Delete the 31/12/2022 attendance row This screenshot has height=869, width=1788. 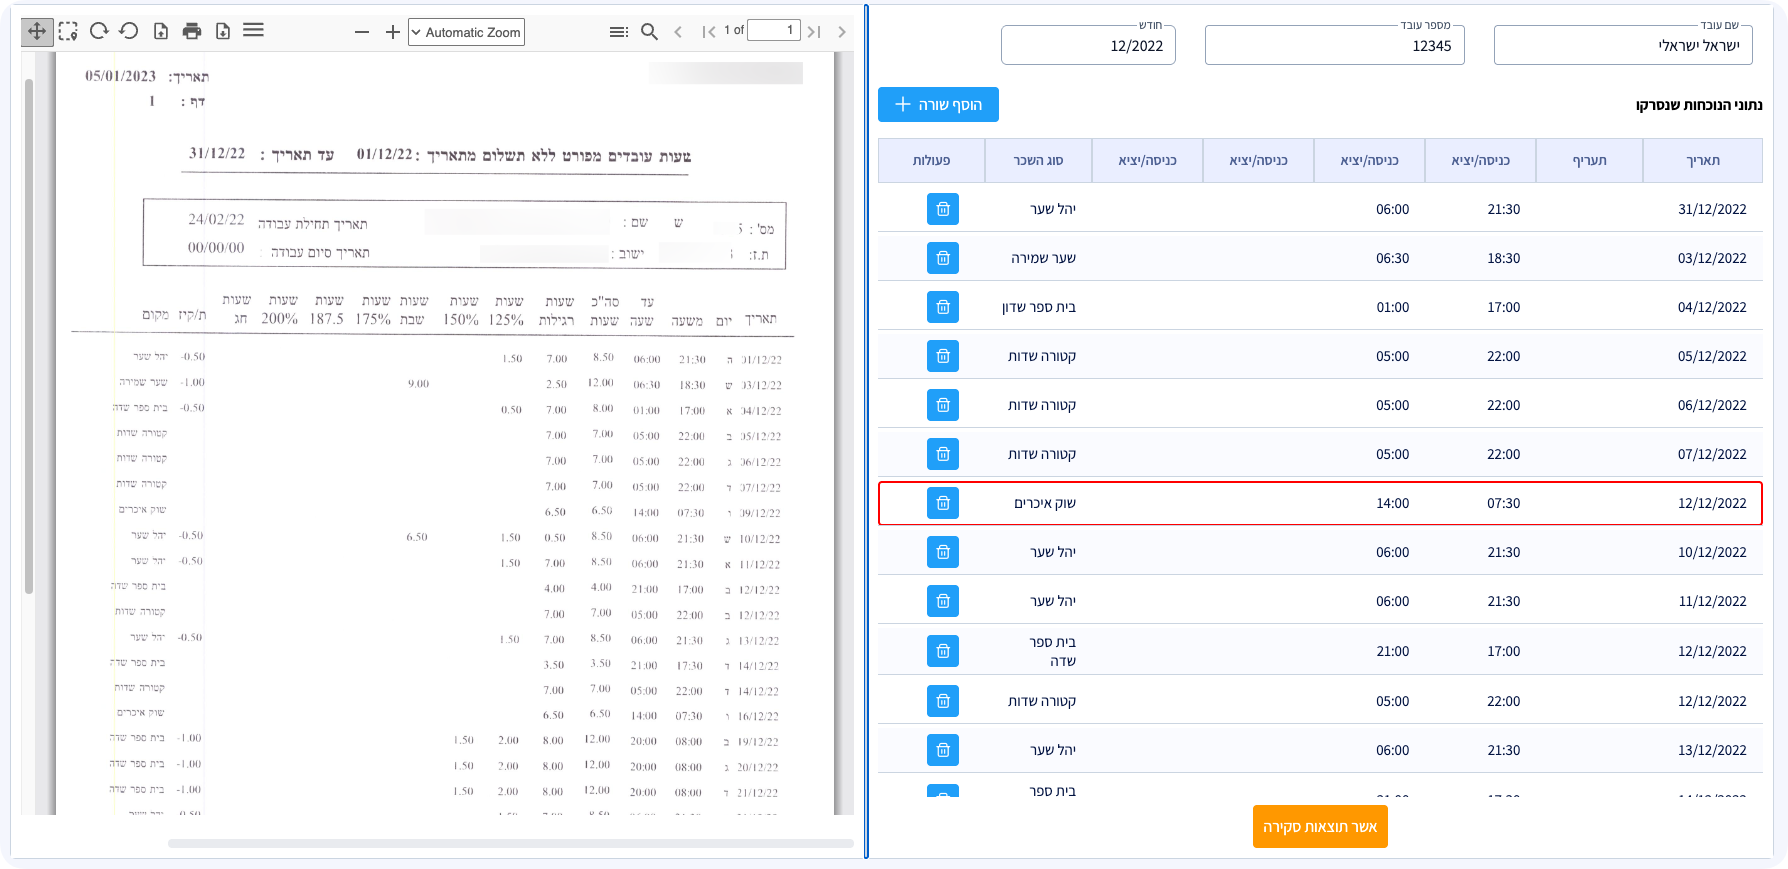942,209
